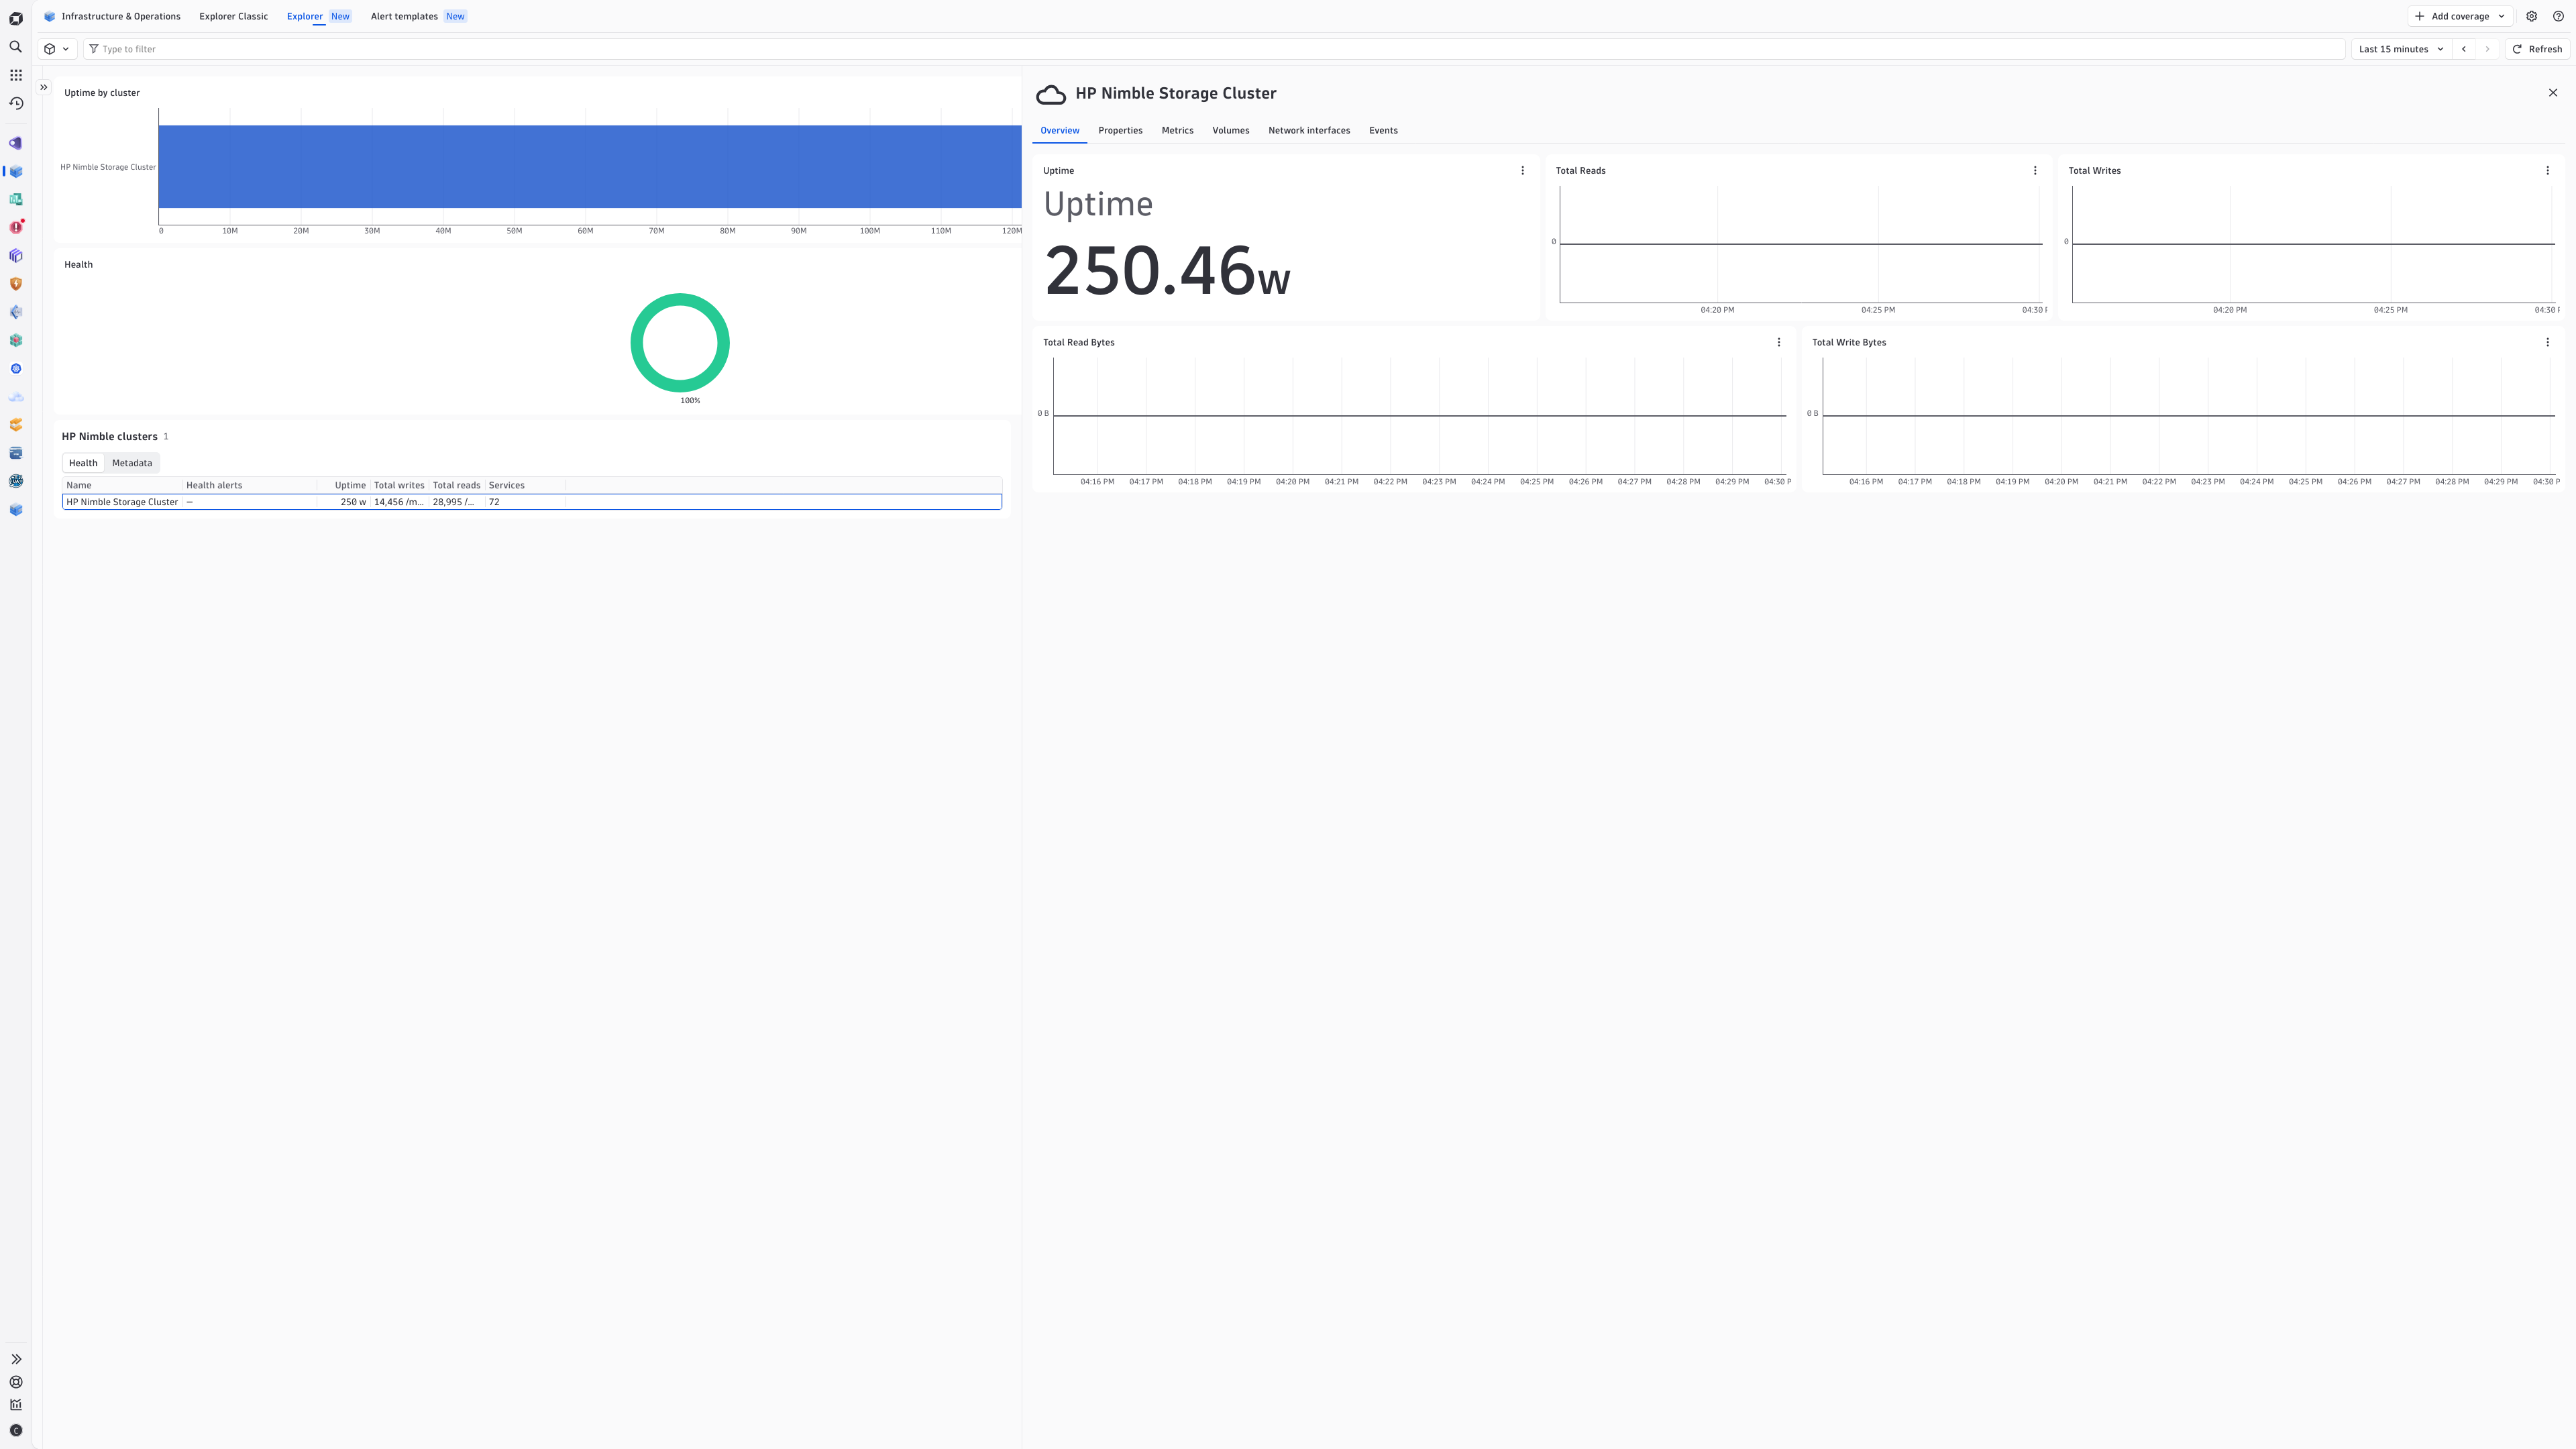Switch to the Volumes tab

(1230, 130)
